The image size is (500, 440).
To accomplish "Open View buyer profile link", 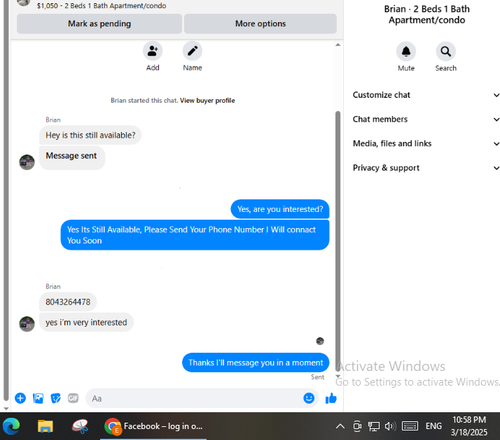I will 207,100.
